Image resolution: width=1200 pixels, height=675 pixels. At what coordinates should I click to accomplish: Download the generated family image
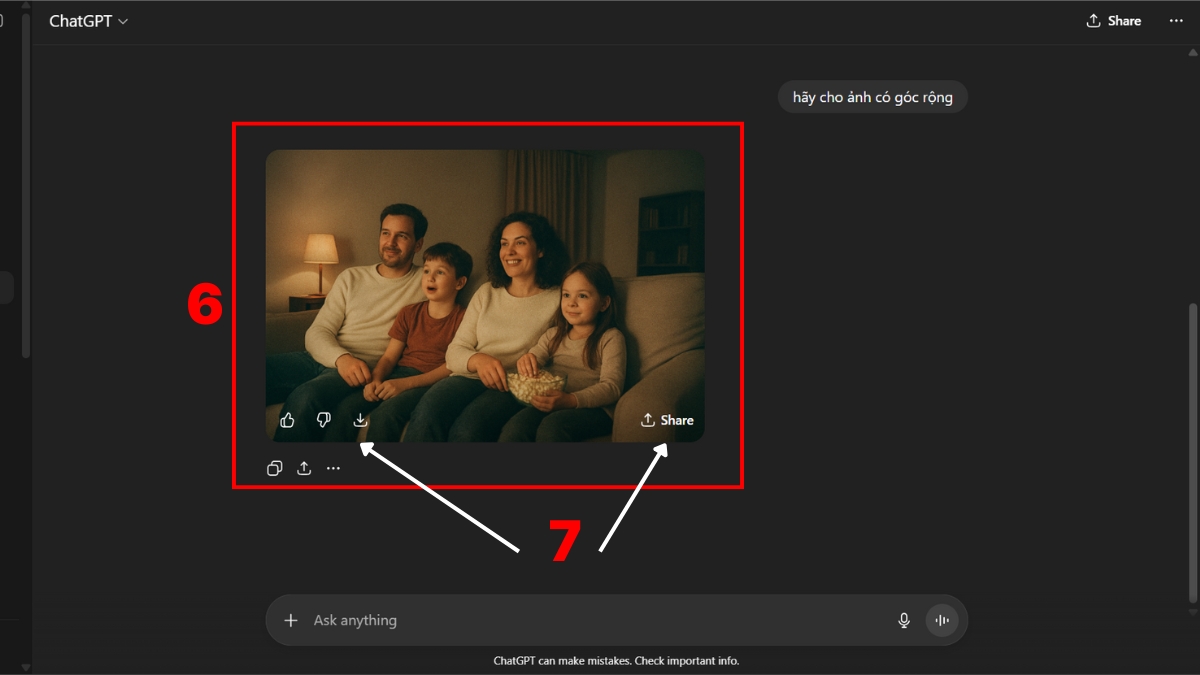pos(360,420)
